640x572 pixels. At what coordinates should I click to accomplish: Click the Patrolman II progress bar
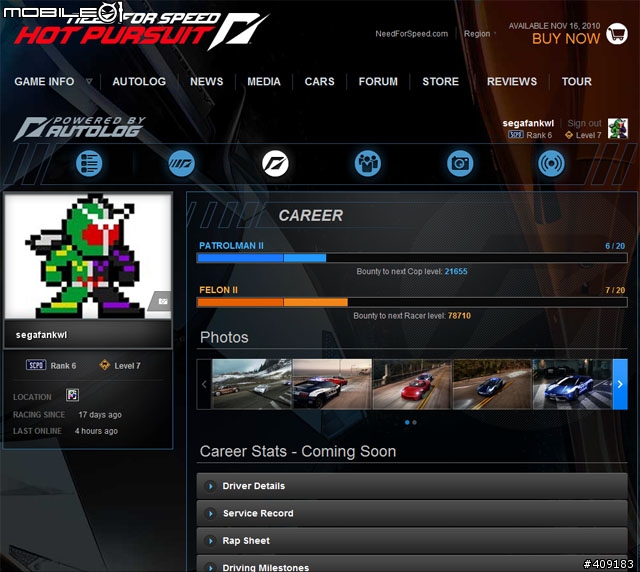(412, 258)
